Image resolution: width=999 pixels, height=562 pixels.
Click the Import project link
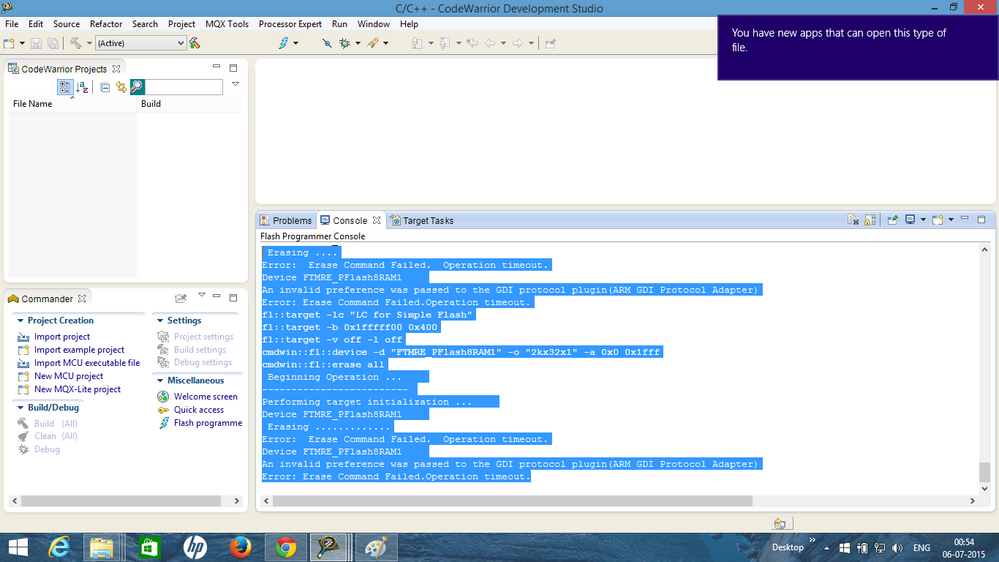point(62,337)
